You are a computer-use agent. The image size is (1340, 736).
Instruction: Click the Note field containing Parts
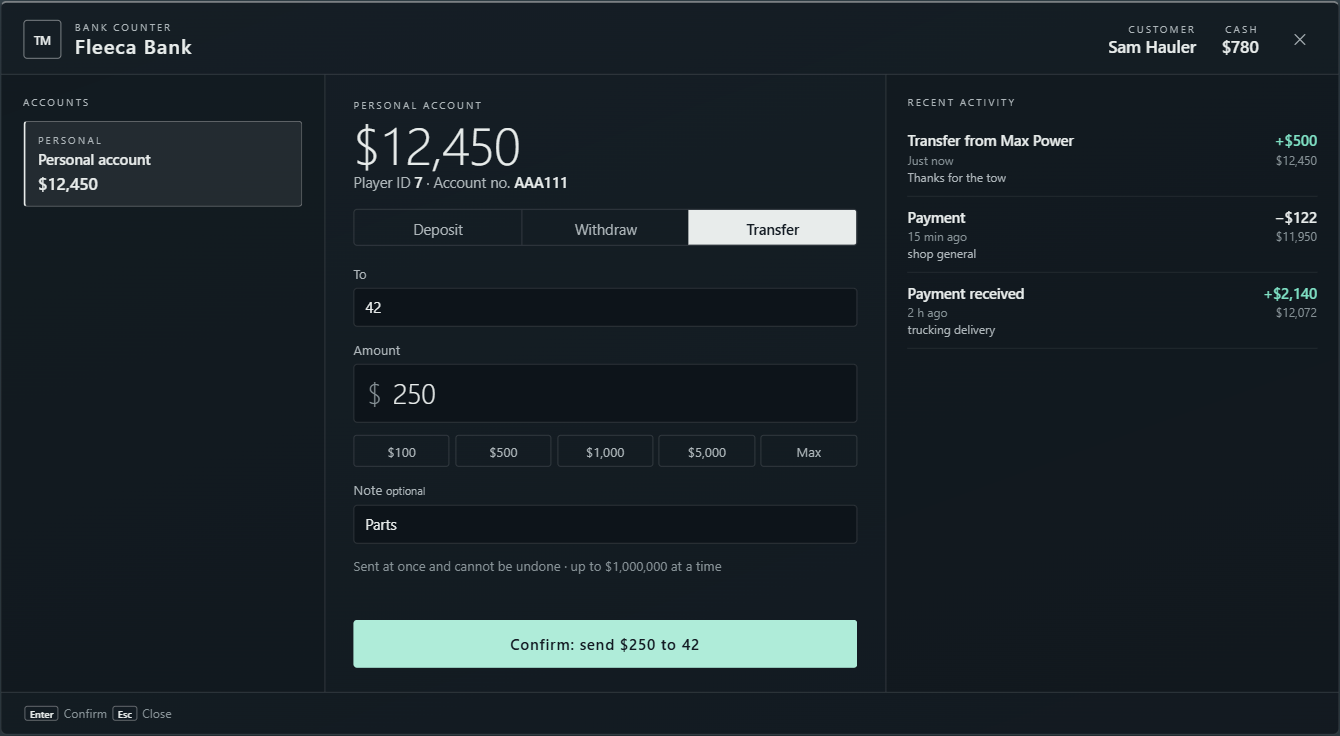(x=605, y=524)
